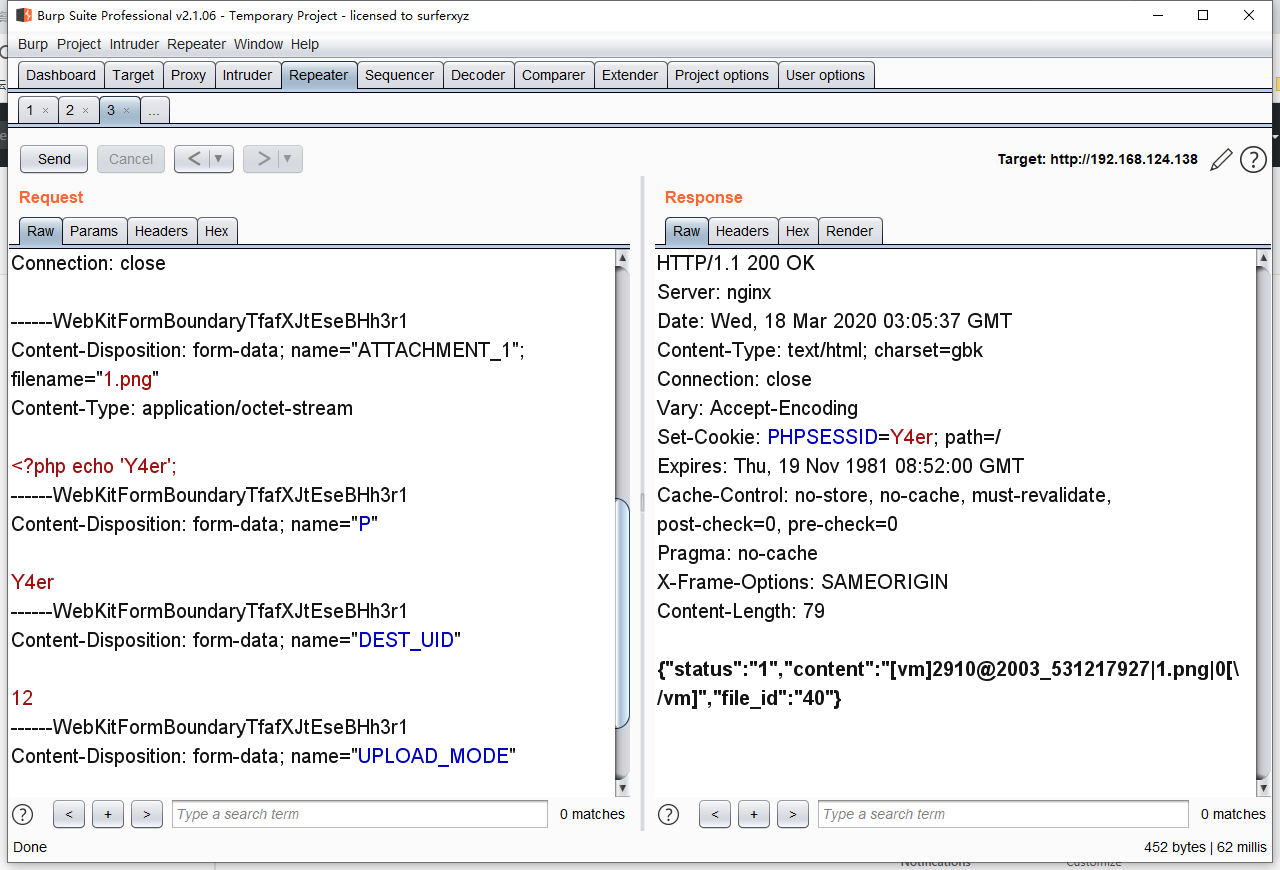Viewport: 1280px width, 870px height.
Task: Click request search next match button
Action: pyautogui.click(x=146, y=814)
